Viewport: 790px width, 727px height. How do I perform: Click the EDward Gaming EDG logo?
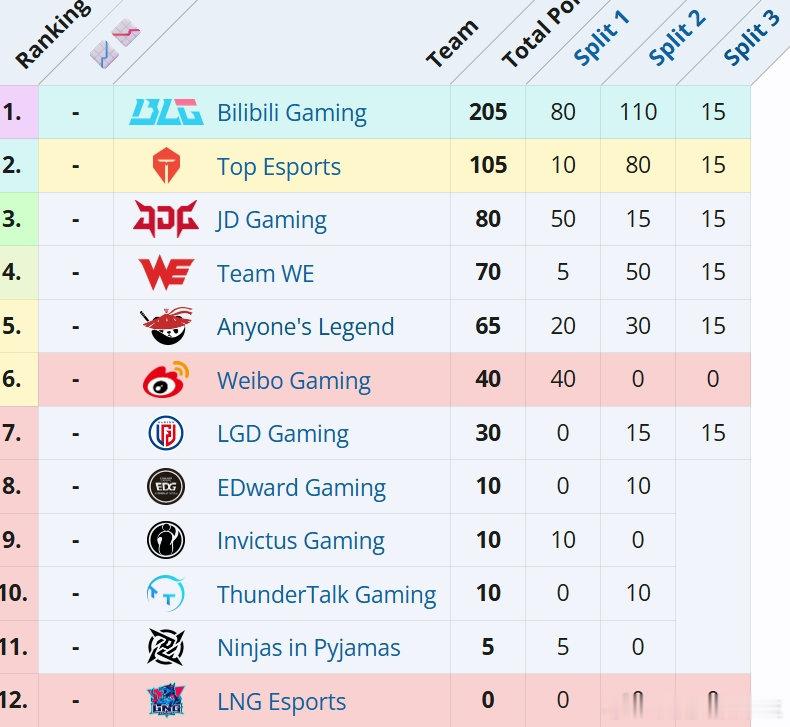pos(166,487)
